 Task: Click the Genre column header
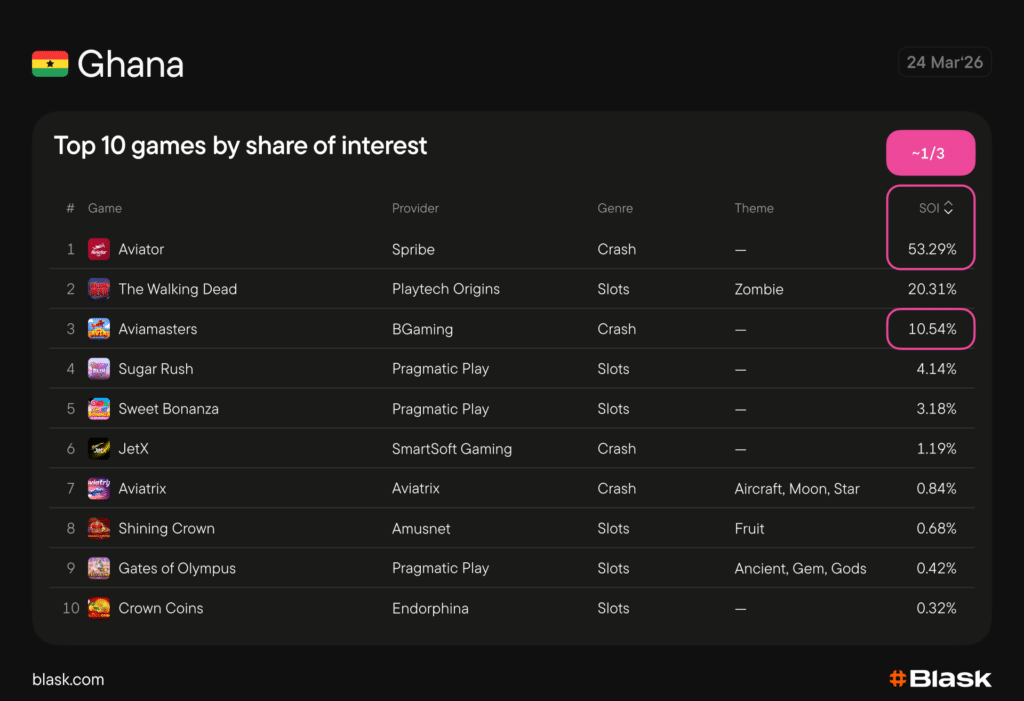click(614, 208)
